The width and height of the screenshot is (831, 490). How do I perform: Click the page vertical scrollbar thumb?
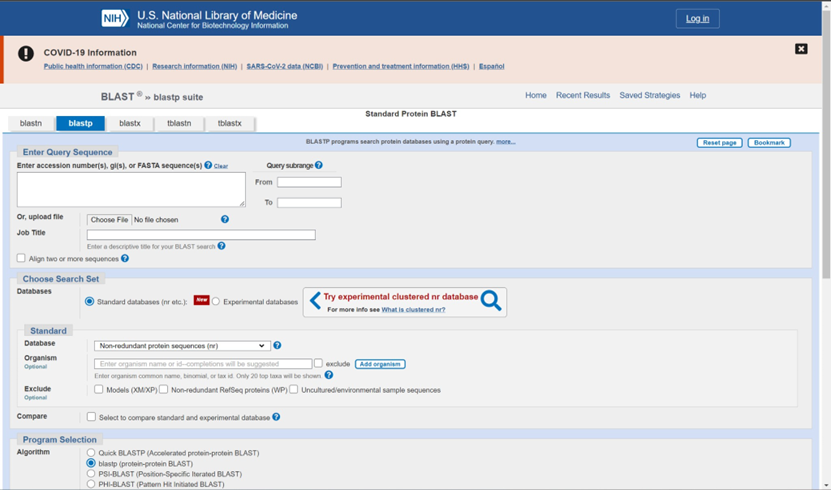tap(826, 143)
